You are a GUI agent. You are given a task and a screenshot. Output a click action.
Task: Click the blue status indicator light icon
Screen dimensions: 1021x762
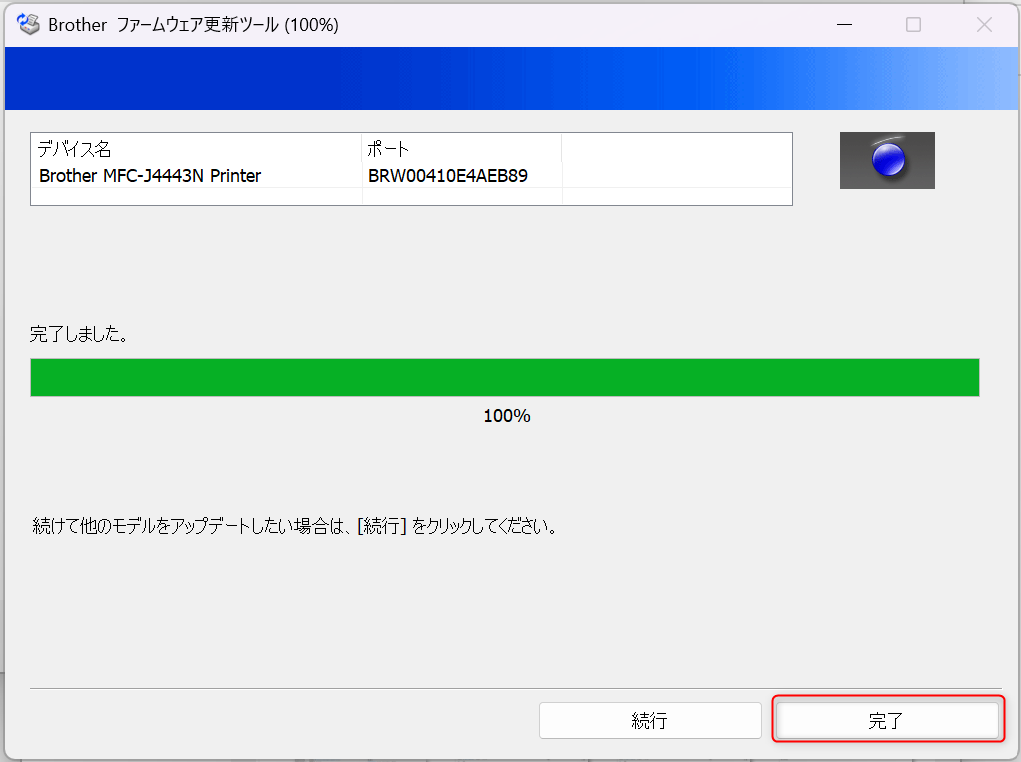pyautogui.click(x=887, y=160)
